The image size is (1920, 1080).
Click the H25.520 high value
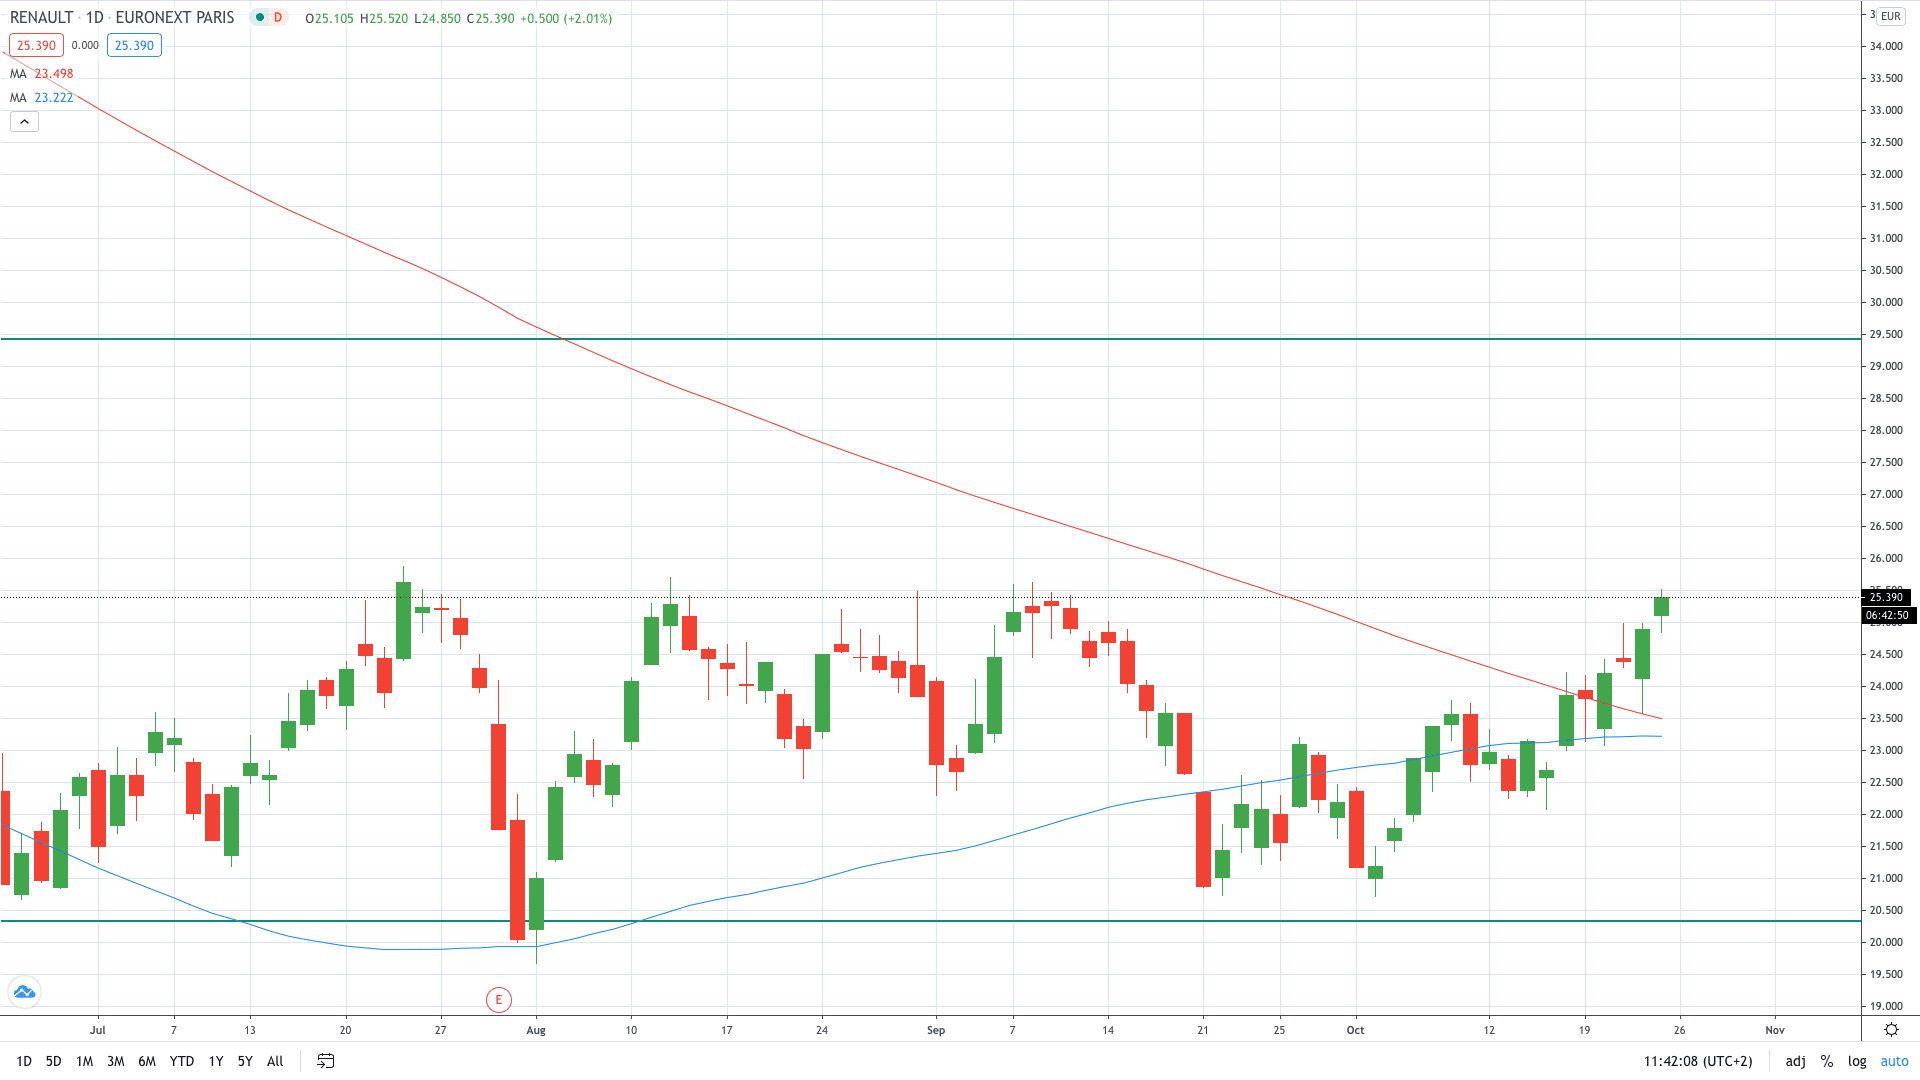tap(384, 18)
